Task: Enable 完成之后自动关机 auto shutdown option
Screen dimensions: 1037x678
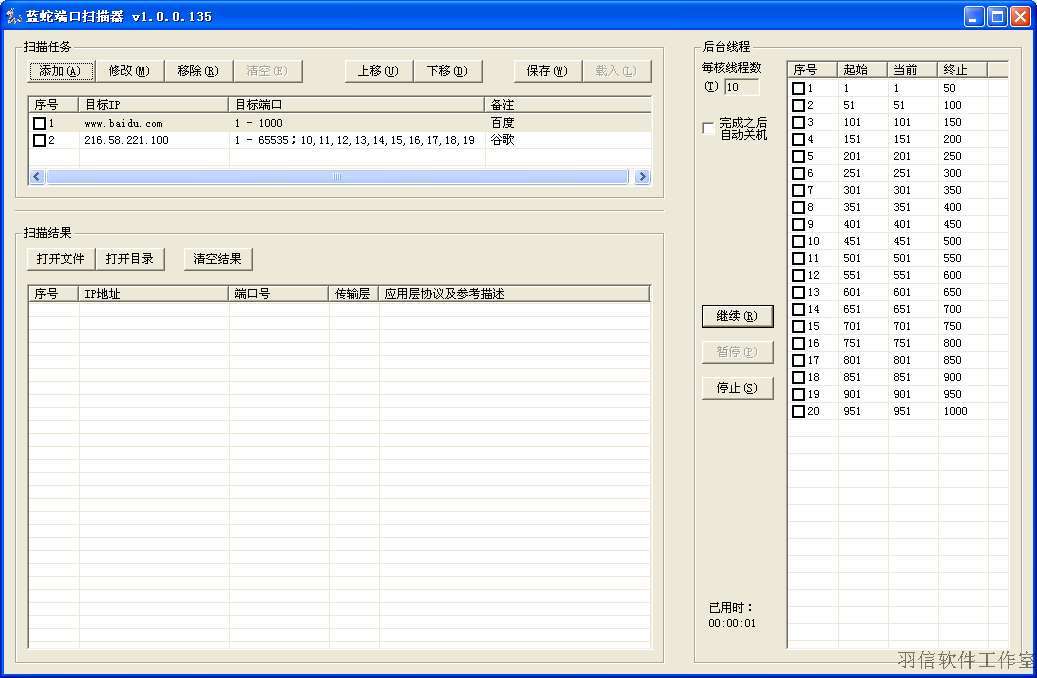Action: pyautogui.click(x=709, y=128)
